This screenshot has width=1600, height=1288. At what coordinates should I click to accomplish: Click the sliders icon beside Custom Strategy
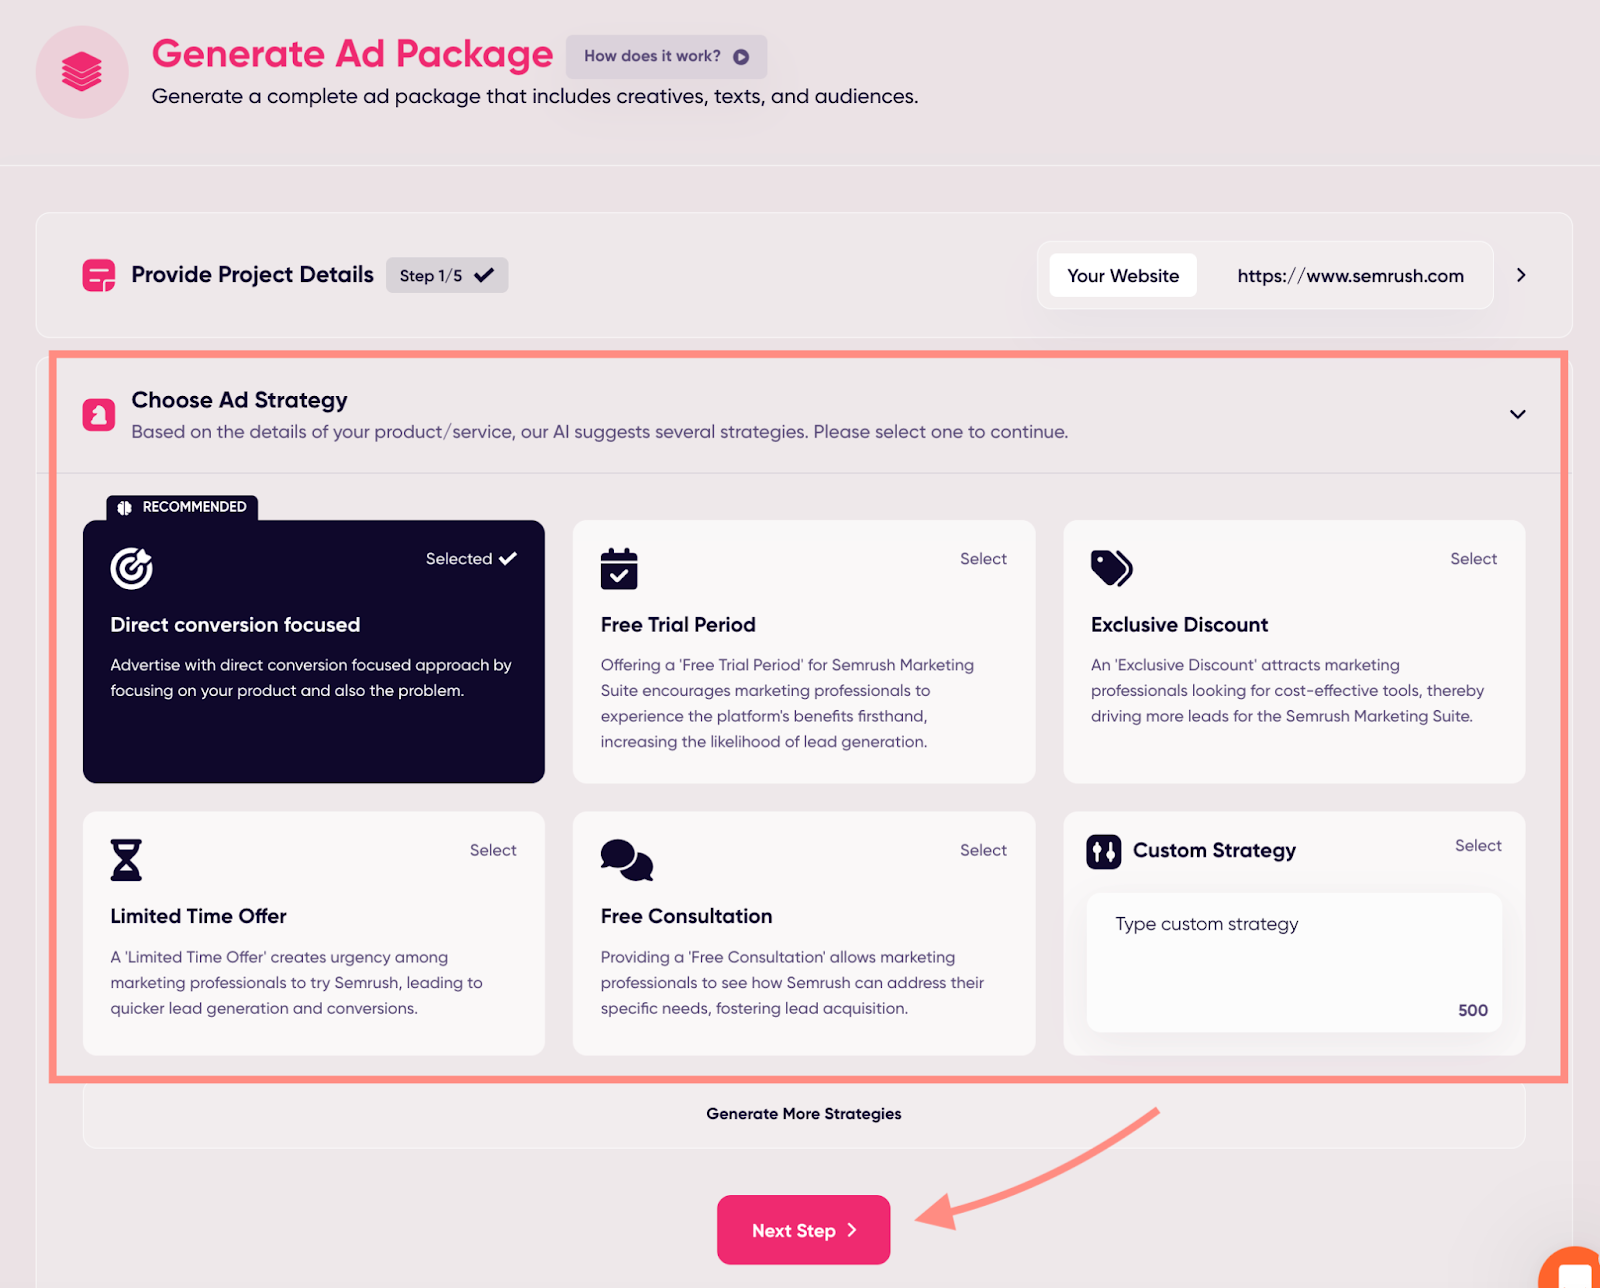pyautogui.click(x=1104, y=851)
